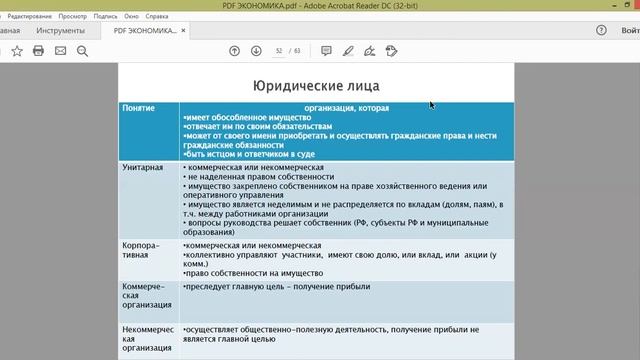
Task: Click line 'имеет обособленное имущество'
Action: (x=247, y=118)
